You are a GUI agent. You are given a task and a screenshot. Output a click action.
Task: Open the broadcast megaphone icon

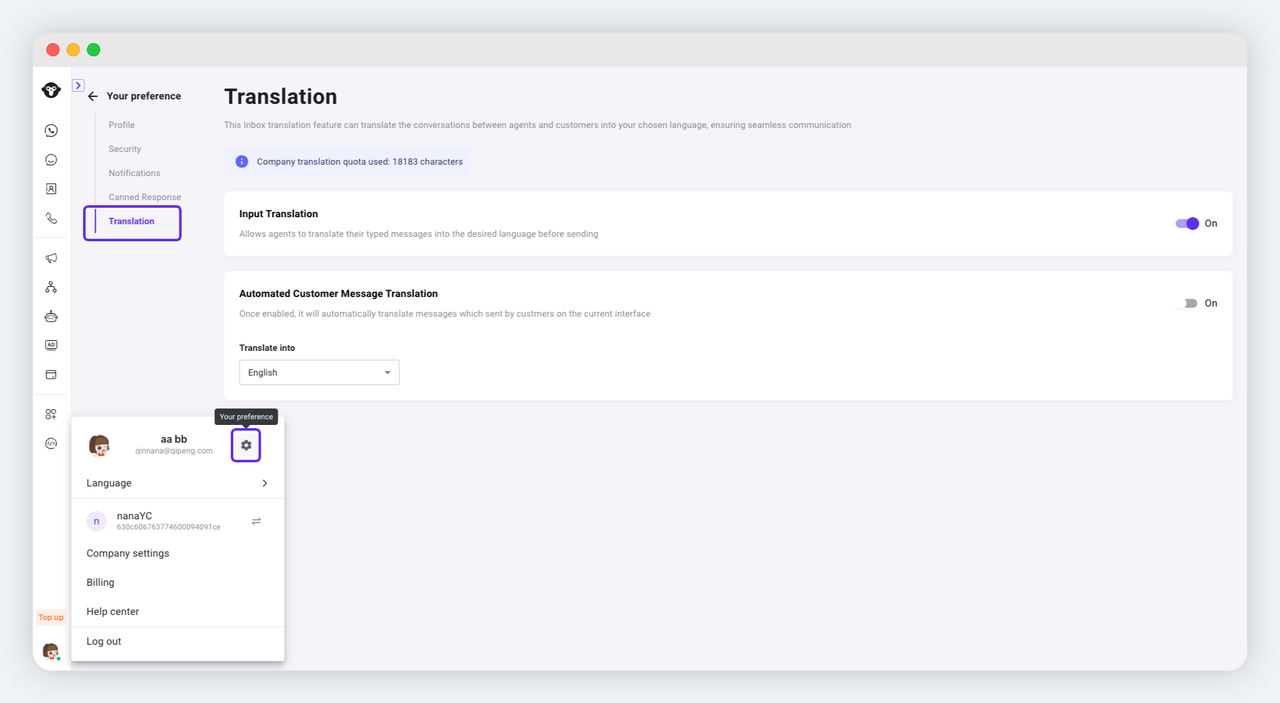tap(51, 258)
